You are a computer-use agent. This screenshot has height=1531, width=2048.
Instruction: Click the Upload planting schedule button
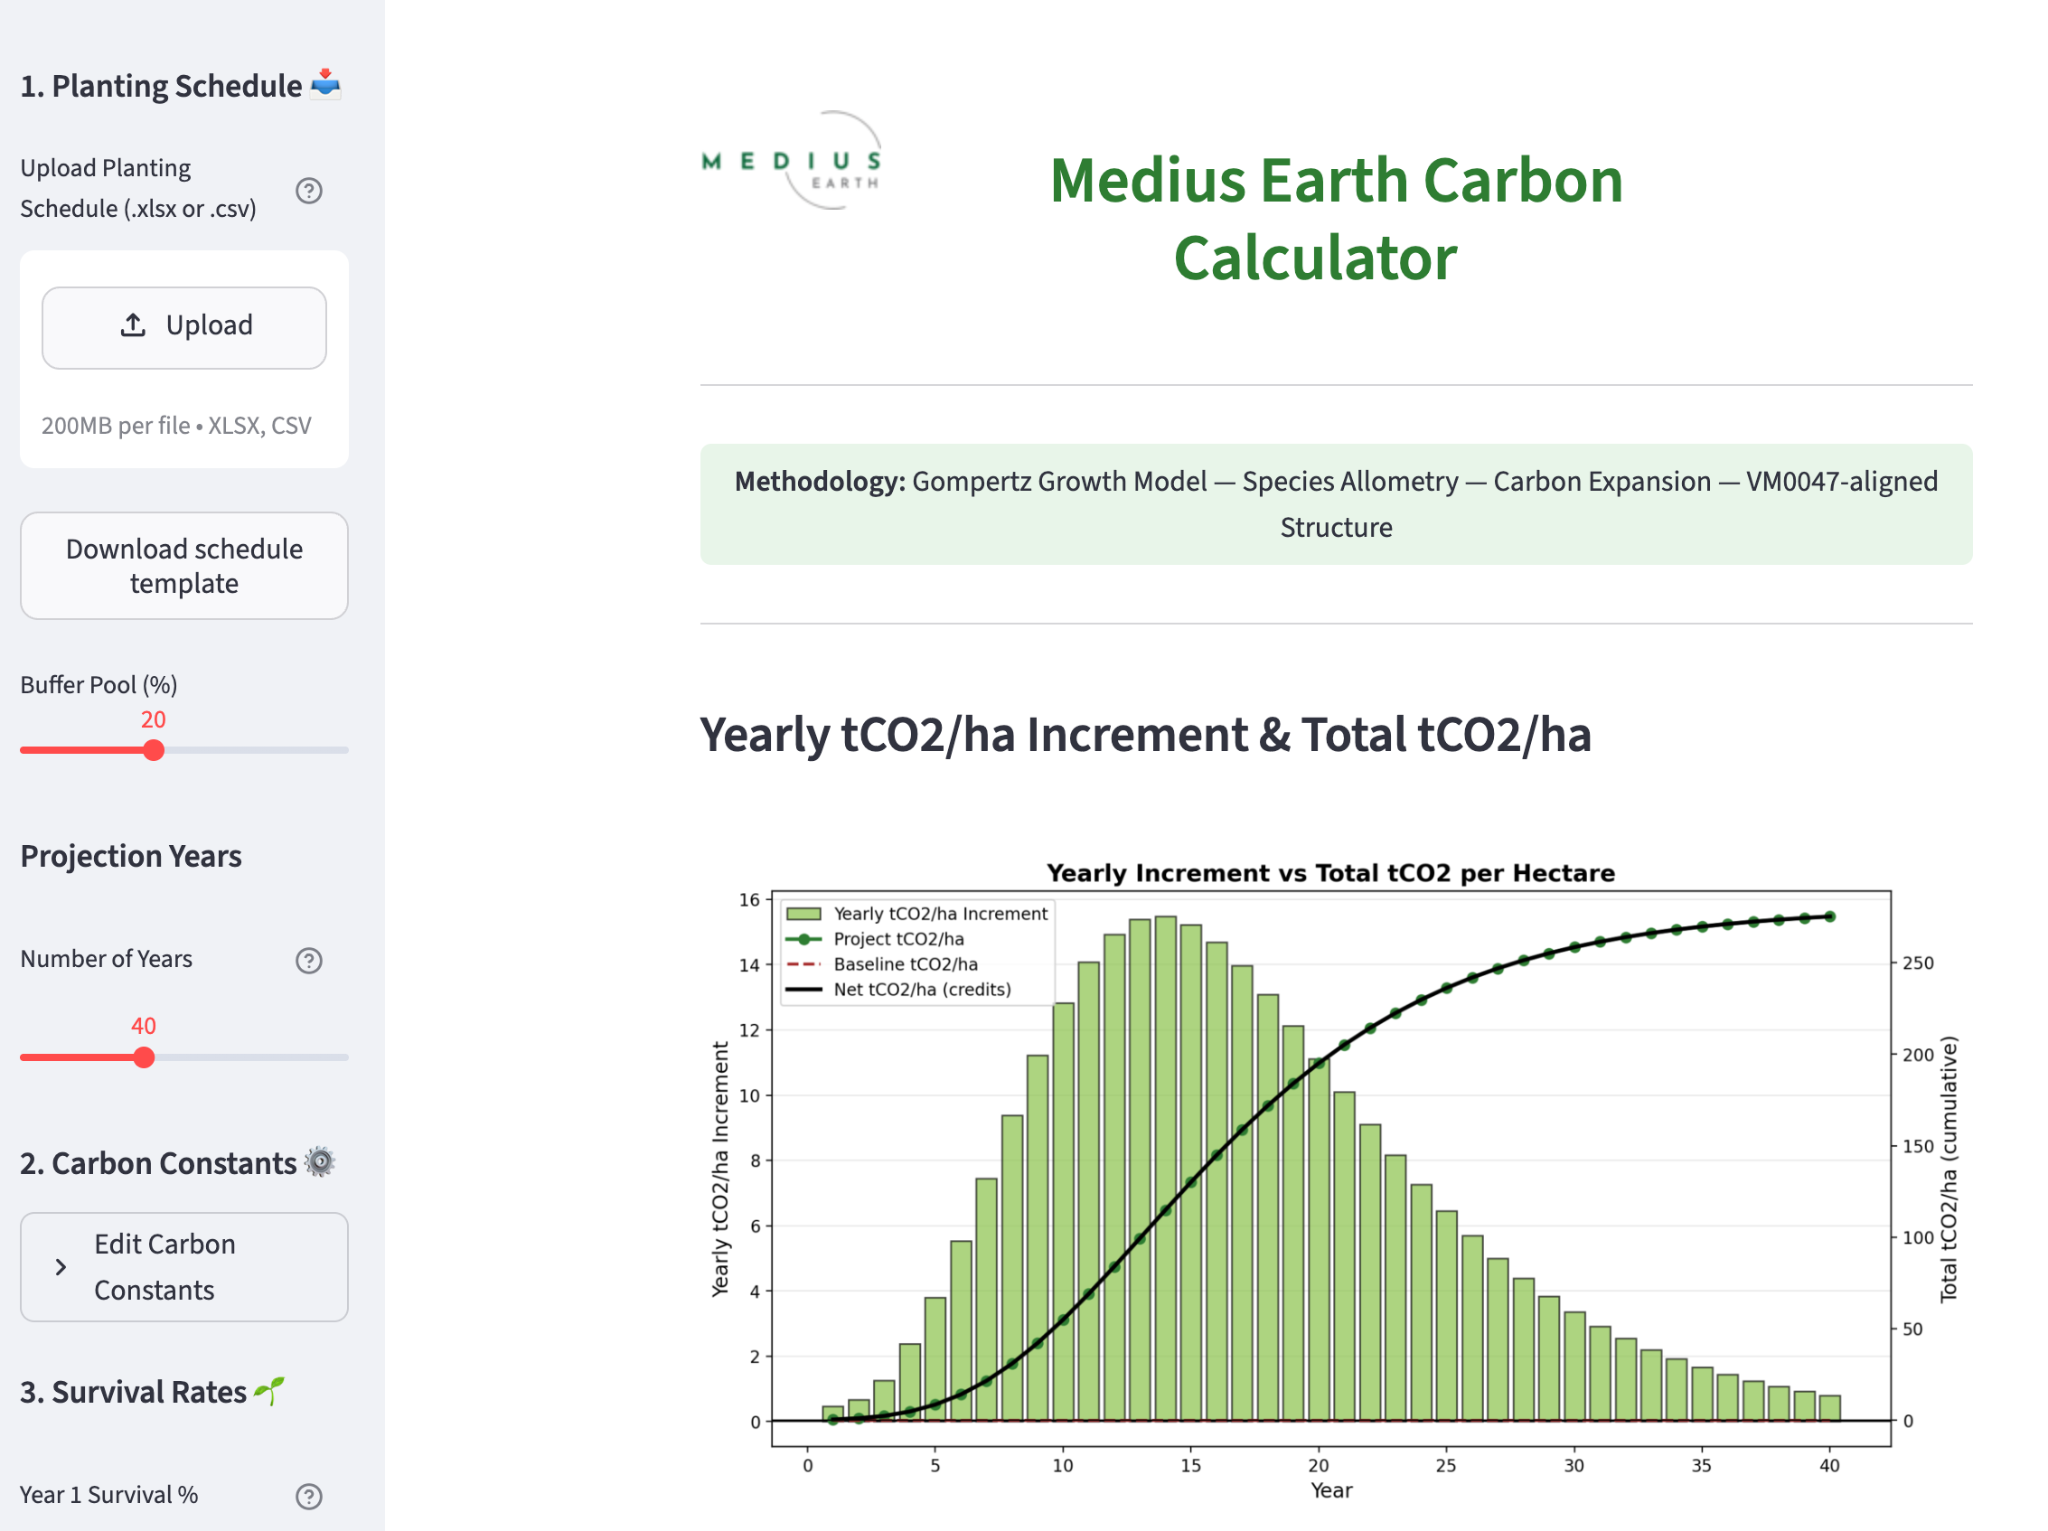pos(184,327)
